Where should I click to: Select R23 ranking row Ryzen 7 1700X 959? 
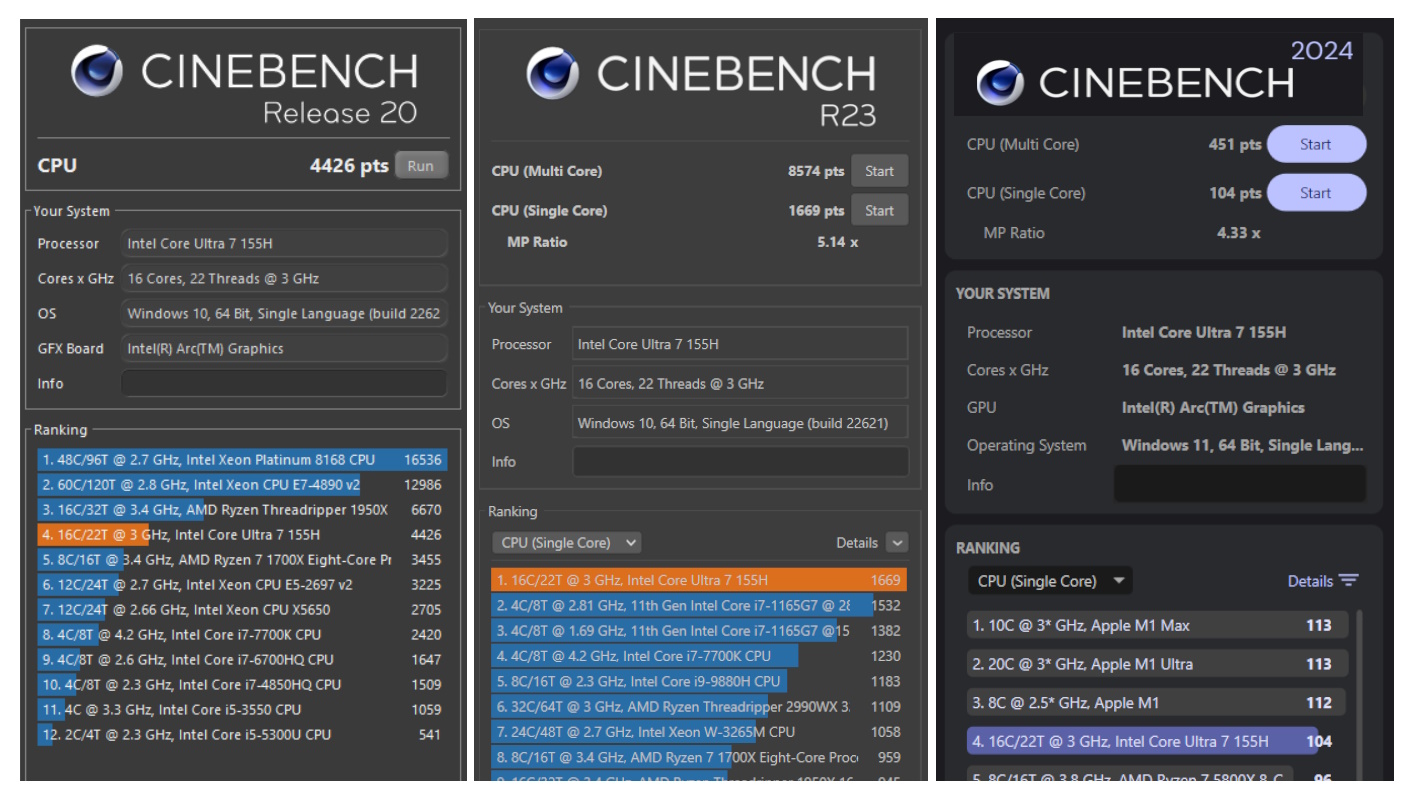pos(699,757)
